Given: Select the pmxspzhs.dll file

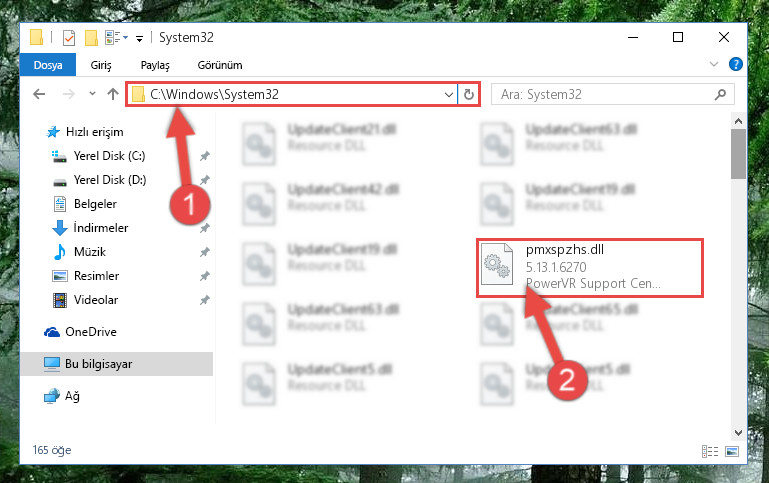Looking at the screenshot, I should coord(590,267).
